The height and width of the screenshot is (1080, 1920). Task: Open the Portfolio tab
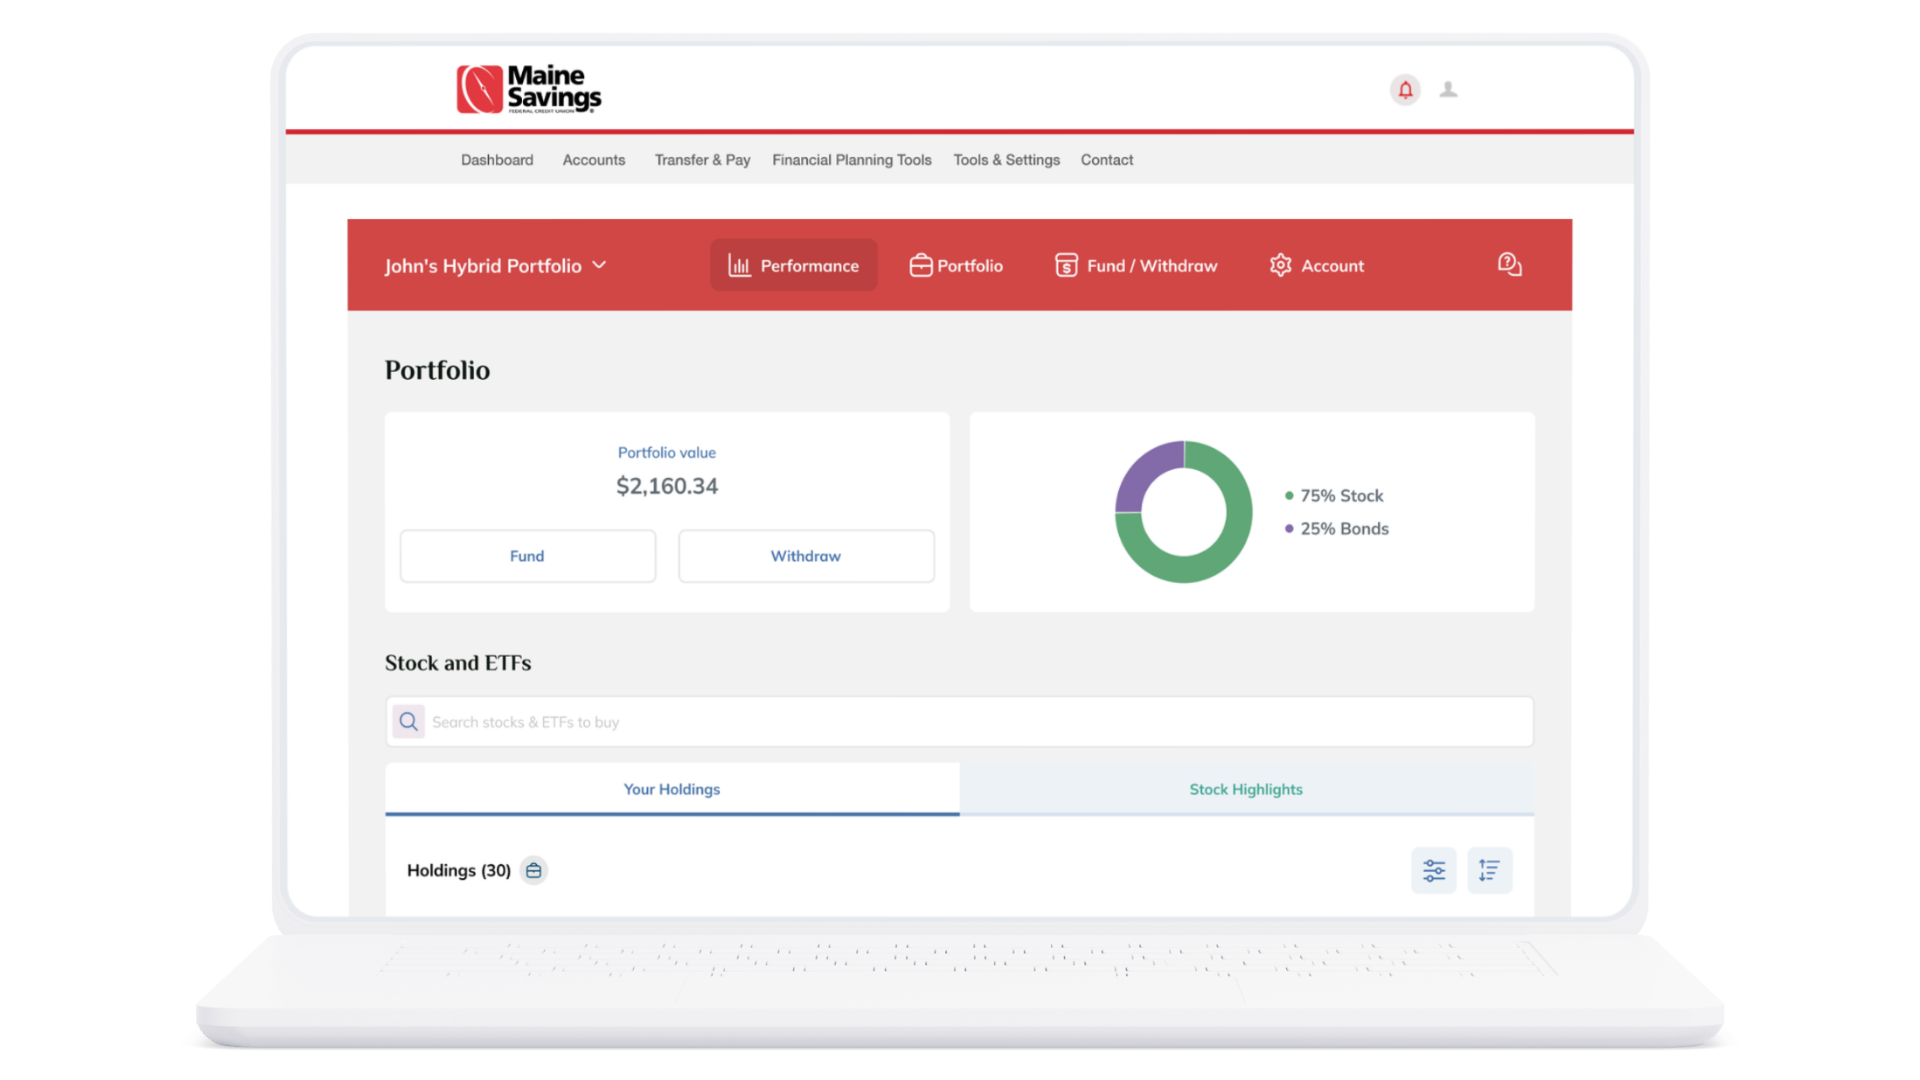pyautogui.click(x=956, y=266)
